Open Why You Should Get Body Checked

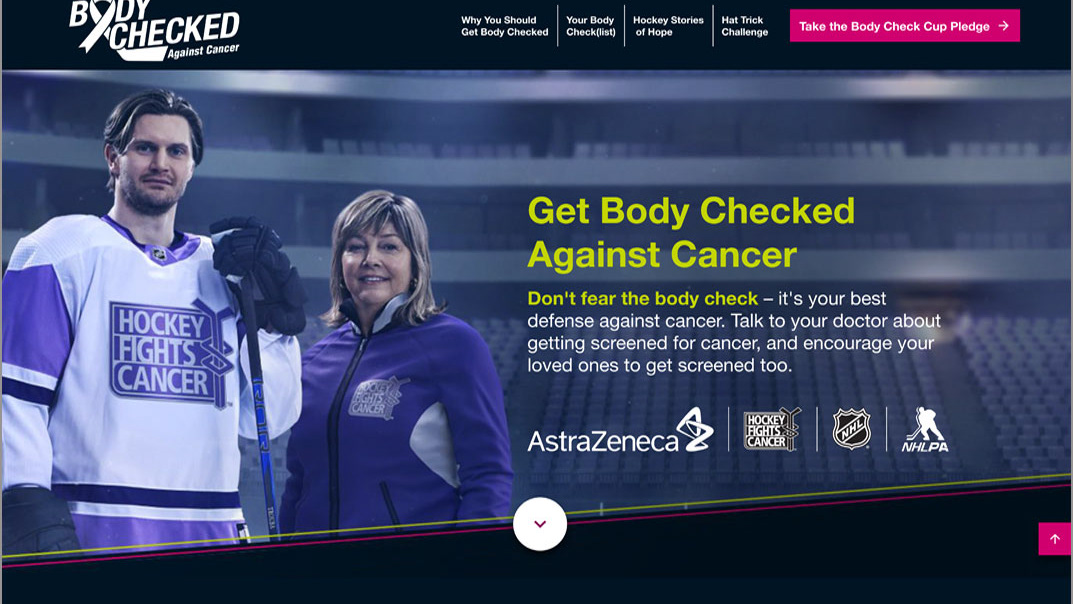click(x=504, y=26)
